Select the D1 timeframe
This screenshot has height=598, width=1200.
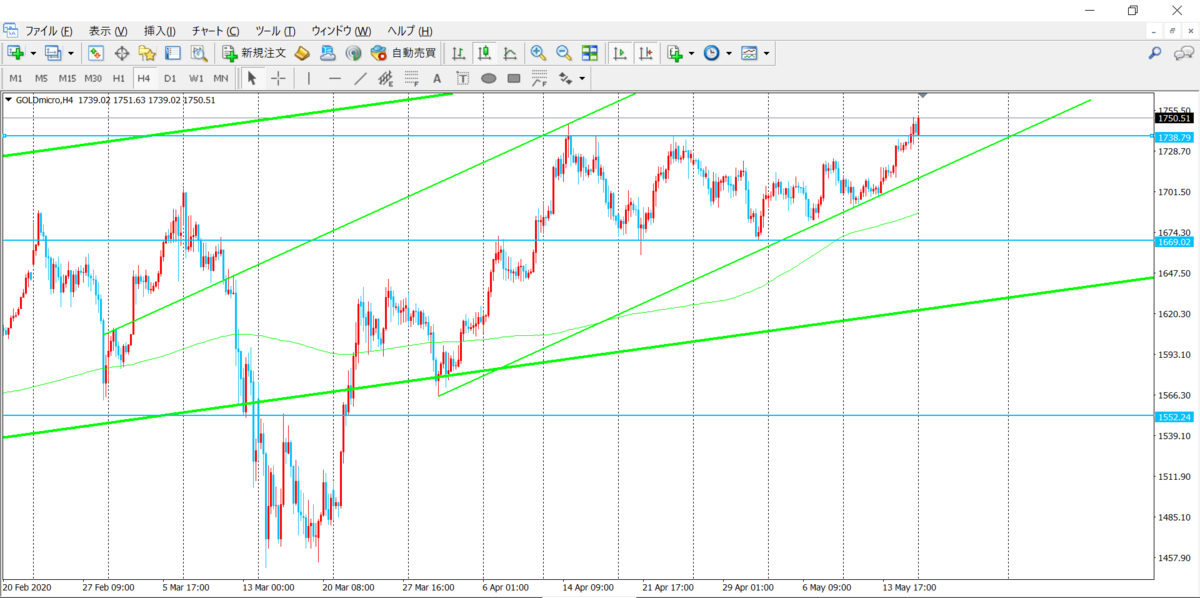(170, 78)
